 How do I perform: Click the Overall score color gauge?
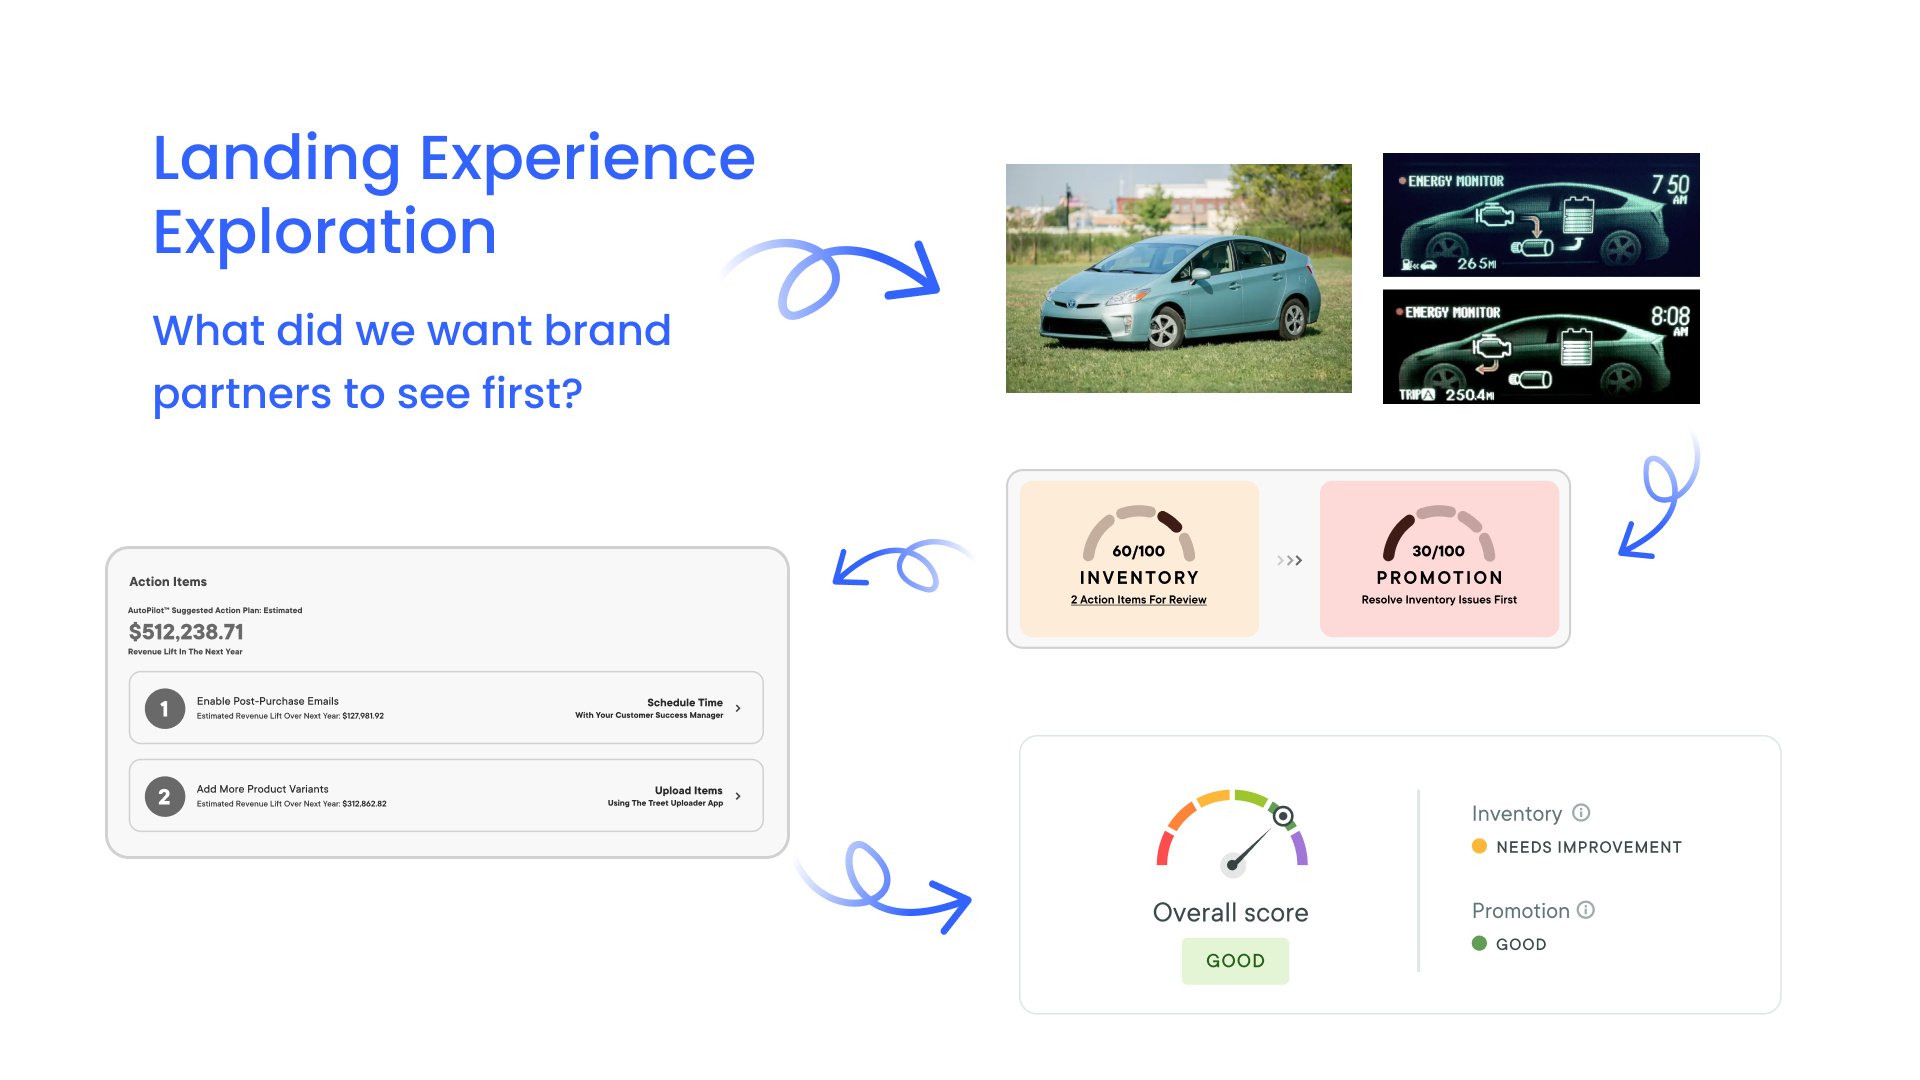[1232, 832]
